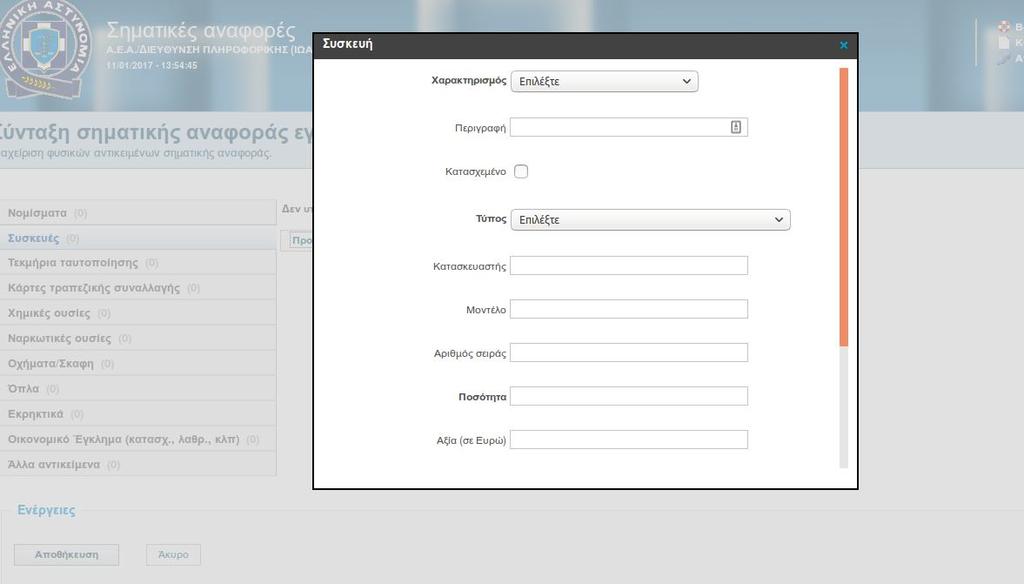This screenshot has height=584, width=1024.
Task: Open Όπλα category
Action: click(138, 389)
